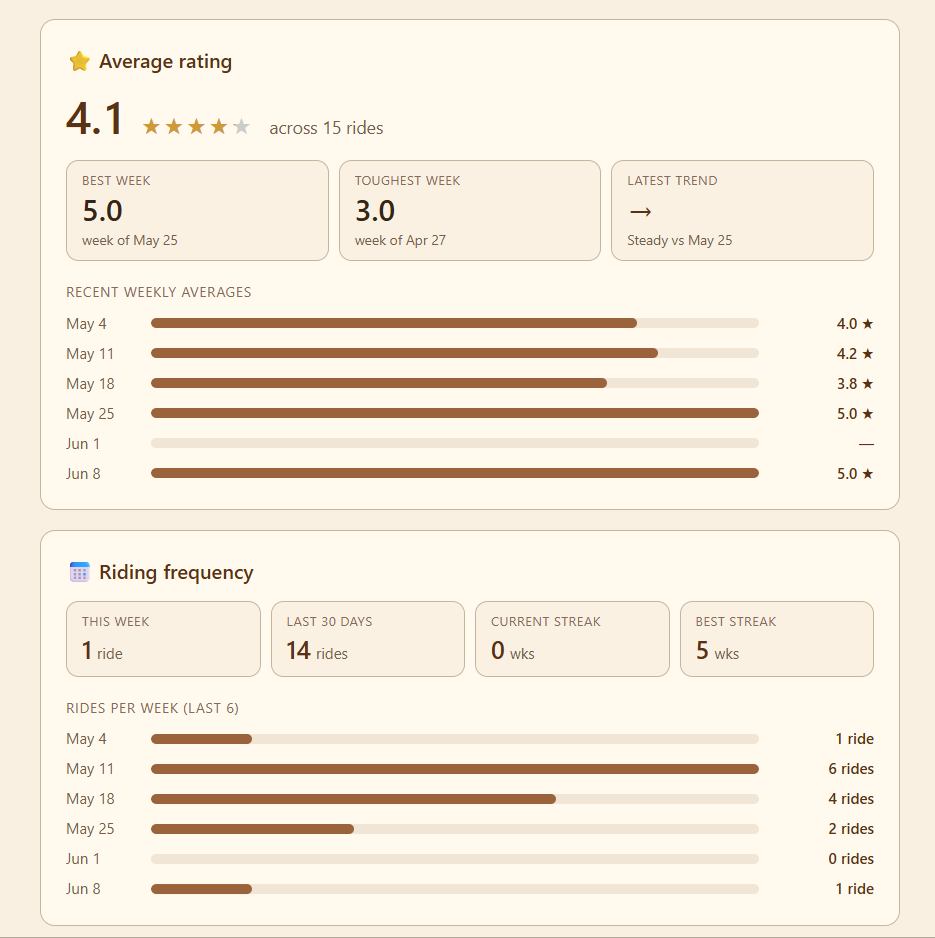Click the '5.0 ★' value for May 25
935x938 pixels.
[855, 413]
